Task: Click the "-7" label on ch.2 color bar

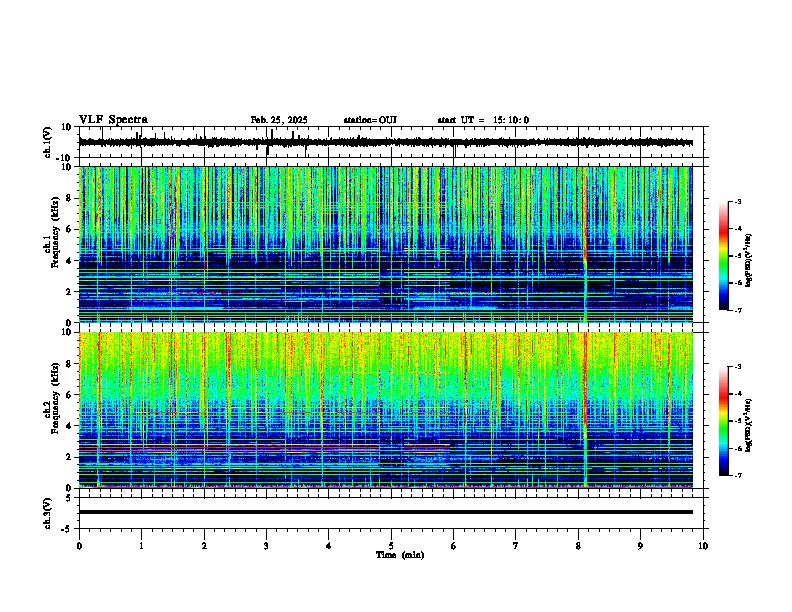Action: point(738,476)
